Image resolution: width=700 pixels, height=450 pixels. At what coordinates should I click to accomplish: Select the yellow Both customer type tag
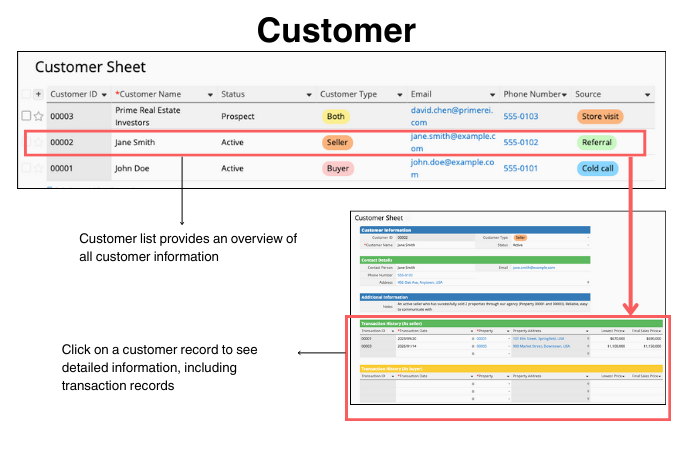[x=335, y=116]
